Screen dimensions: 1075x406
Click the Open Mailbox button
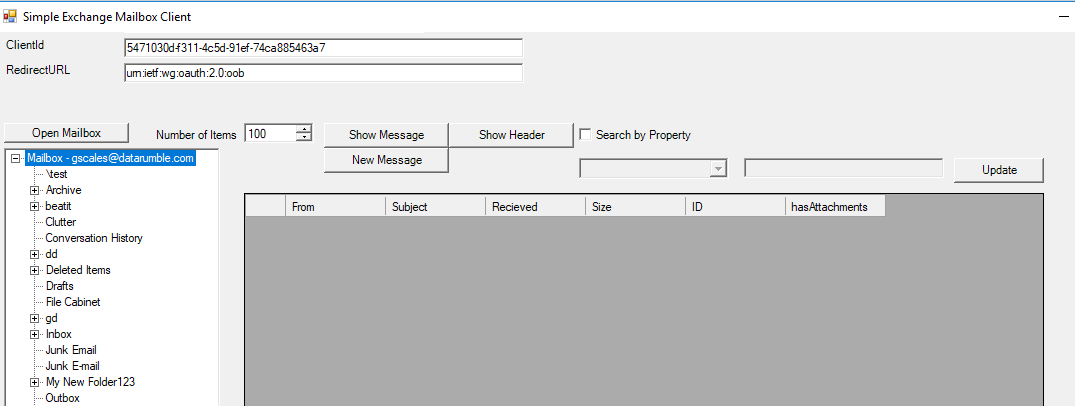67,133
